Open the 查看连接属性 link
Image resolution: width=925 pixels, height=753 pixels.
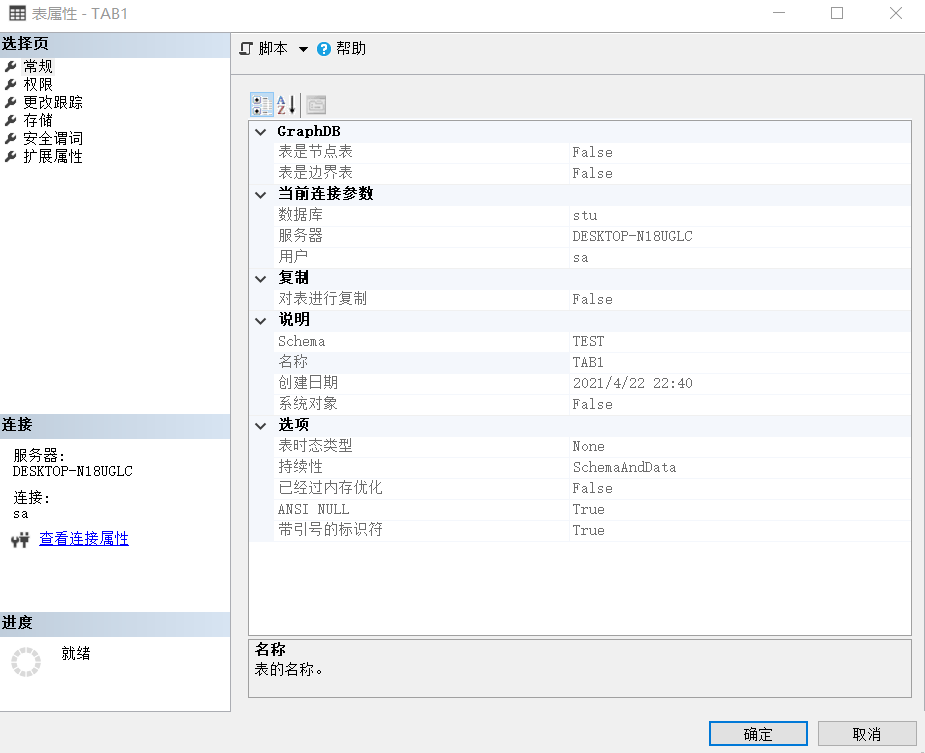84,538
